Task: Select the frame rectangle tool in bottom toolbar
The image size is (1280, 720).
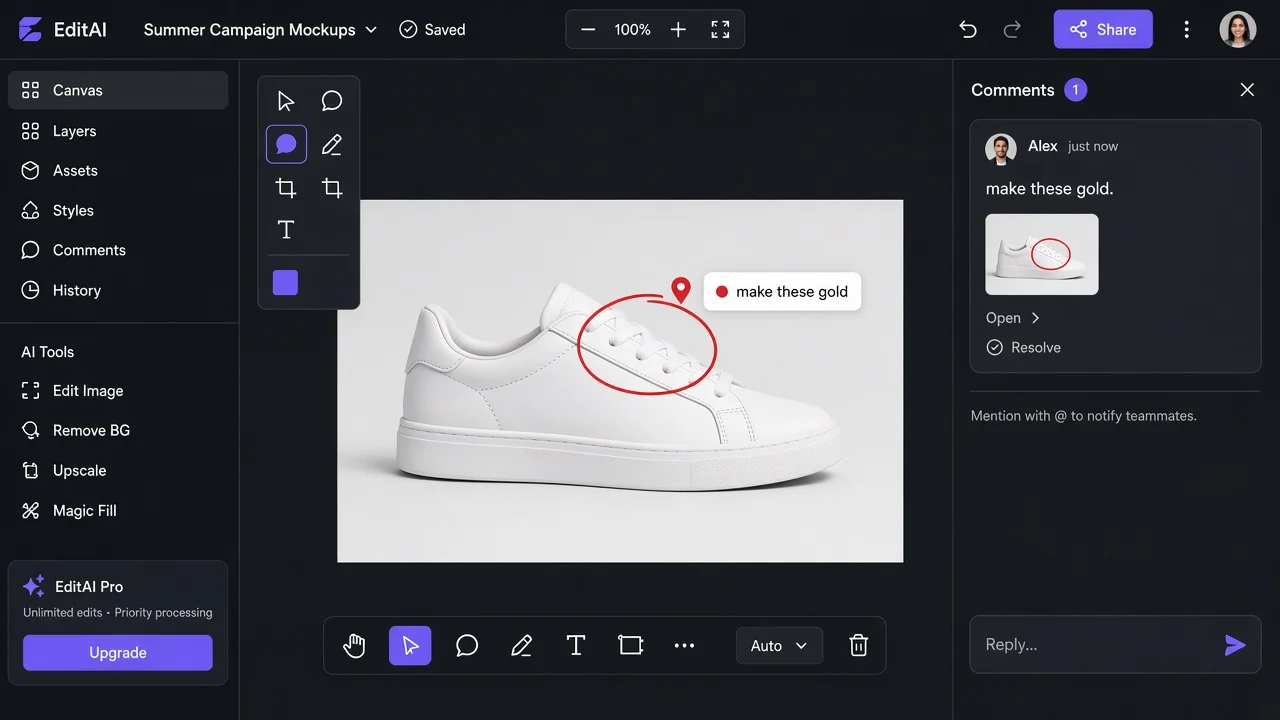Action: [x=631, y=646]
